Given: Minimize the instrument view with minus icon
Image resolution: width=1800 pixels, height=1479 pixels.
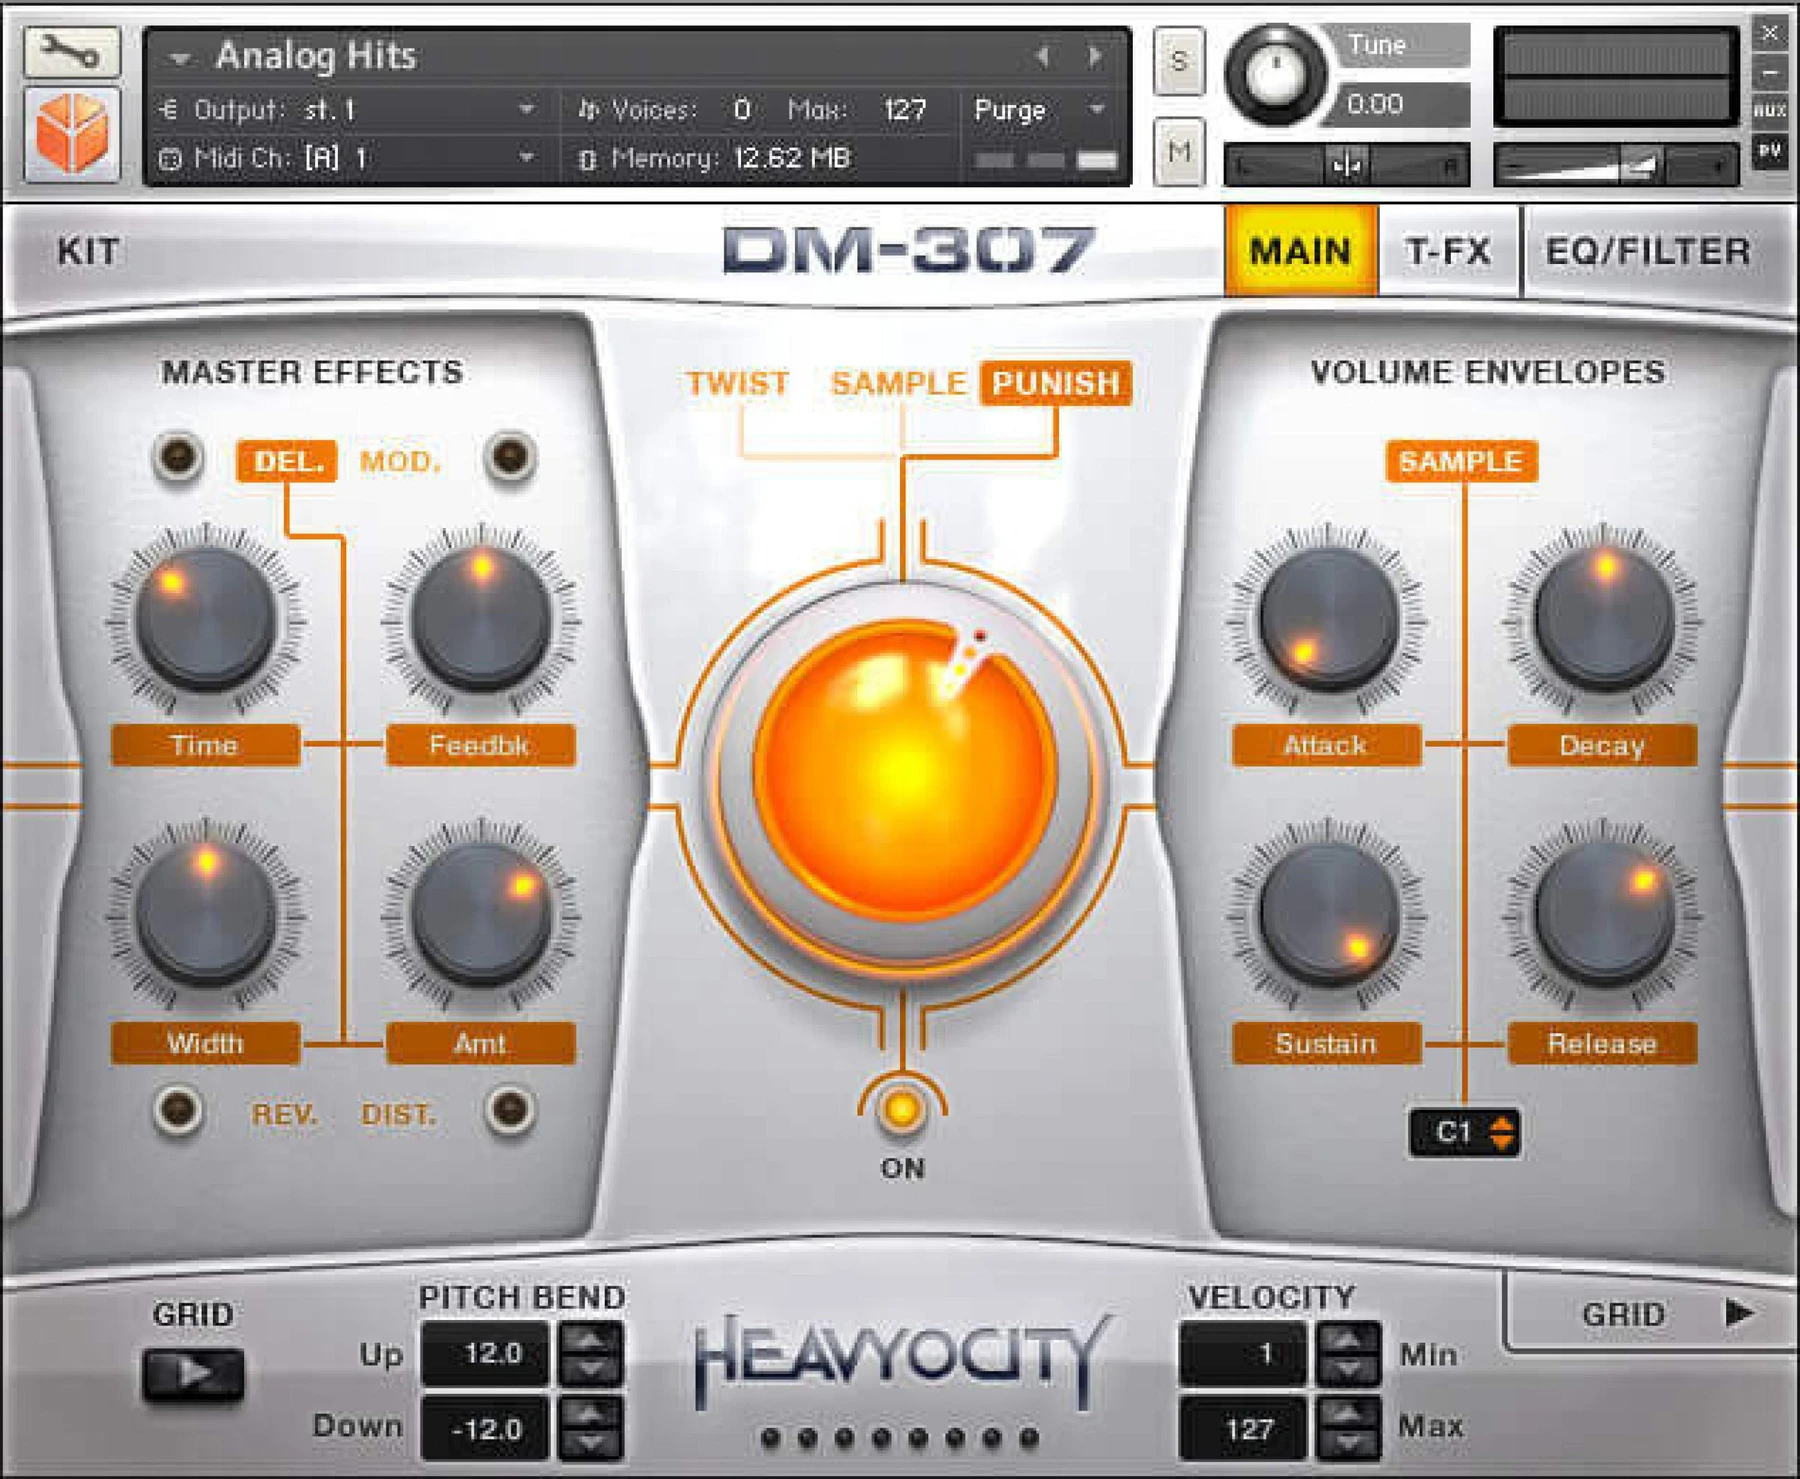Looking at the screenshot, I should point(1770,73).
